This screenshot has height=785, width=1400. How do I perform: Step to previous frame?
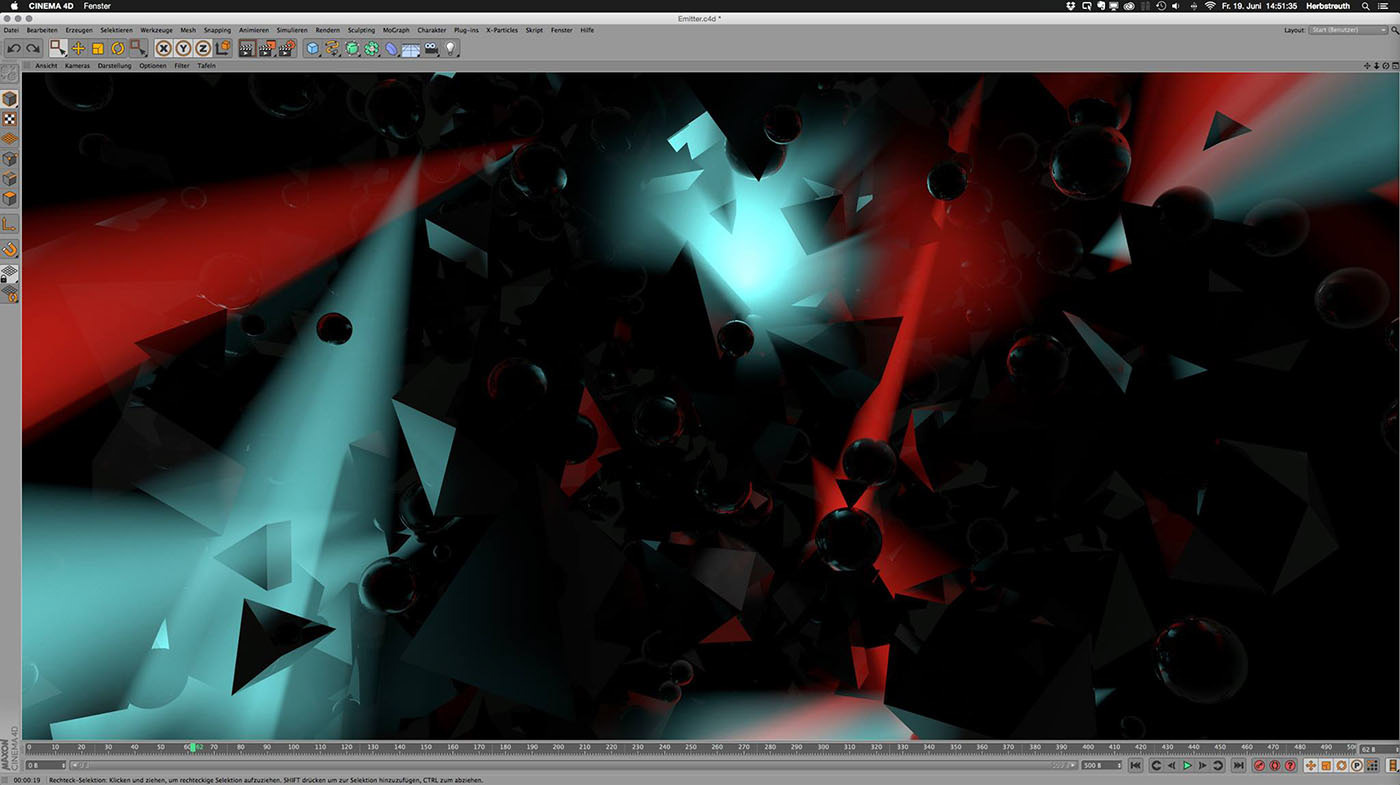click(1171, 765)
